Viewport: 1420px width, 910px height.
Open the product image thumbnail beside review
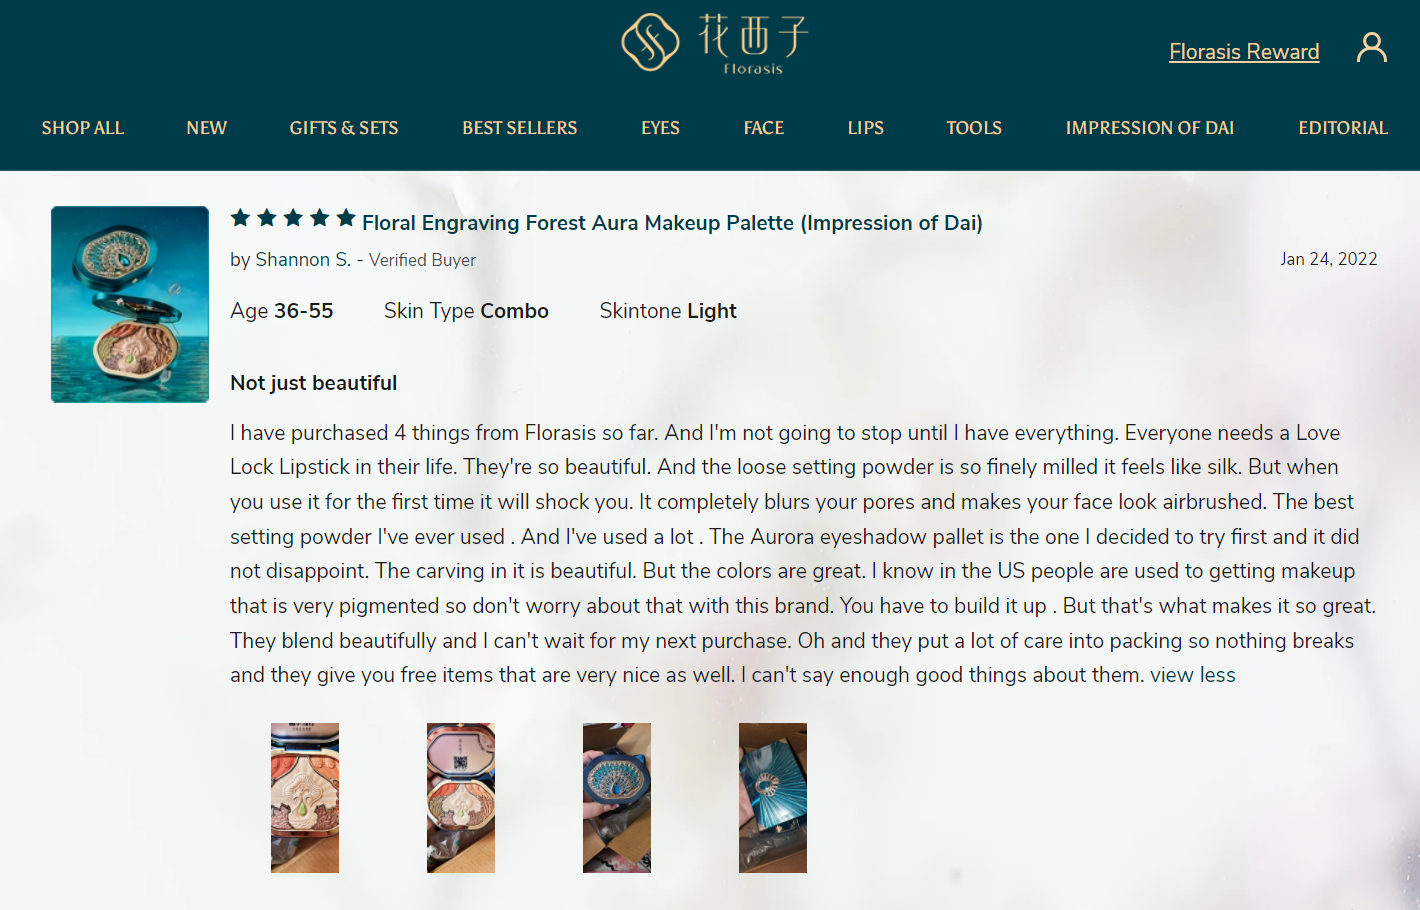pyautogui.click(x=130, y=304)
